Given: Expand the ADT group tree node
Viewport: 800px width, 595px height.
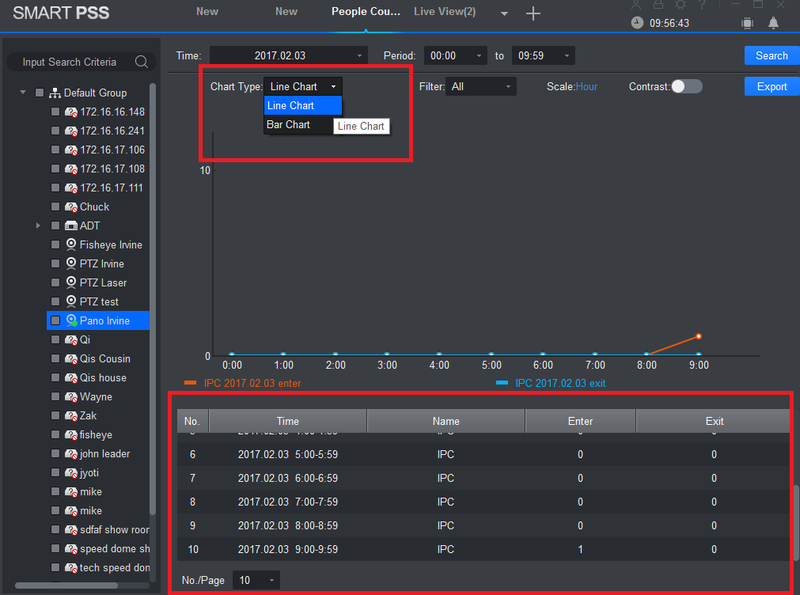Looking at the screenshot, I should 38,226.
